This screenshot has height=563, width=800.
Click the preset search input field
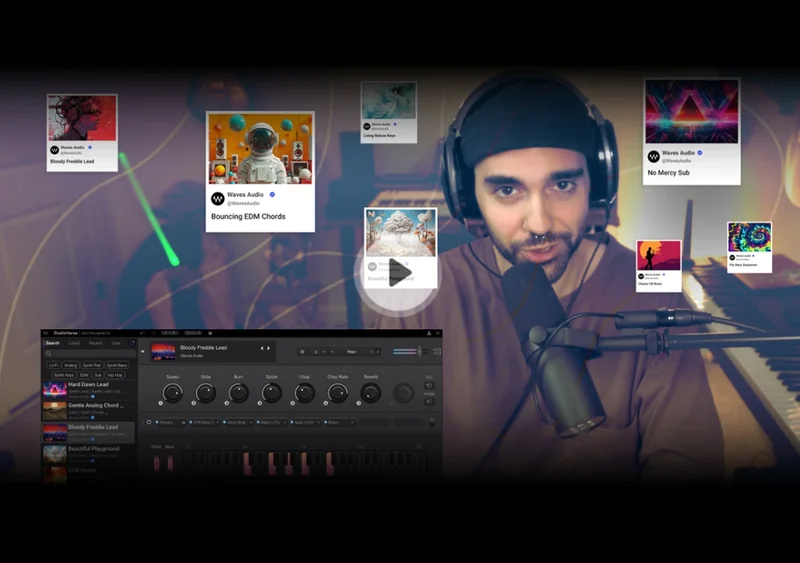coord(89,353)
